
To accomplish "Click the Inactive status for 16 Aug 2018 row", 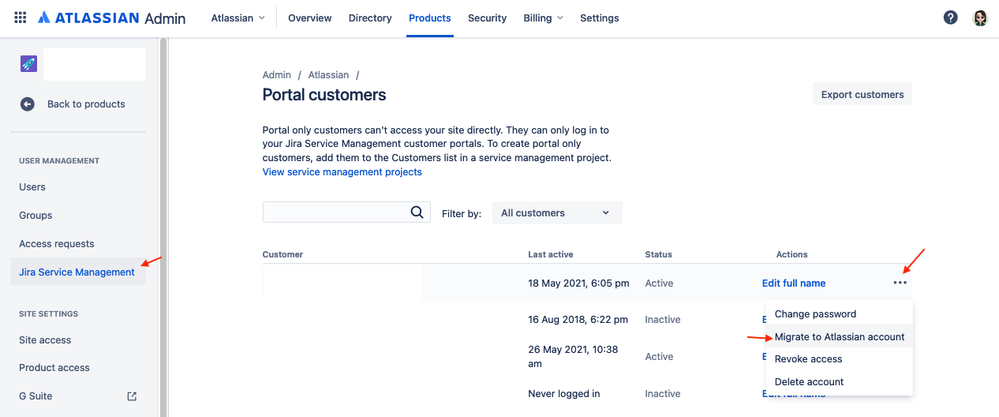I will [663, 320].
